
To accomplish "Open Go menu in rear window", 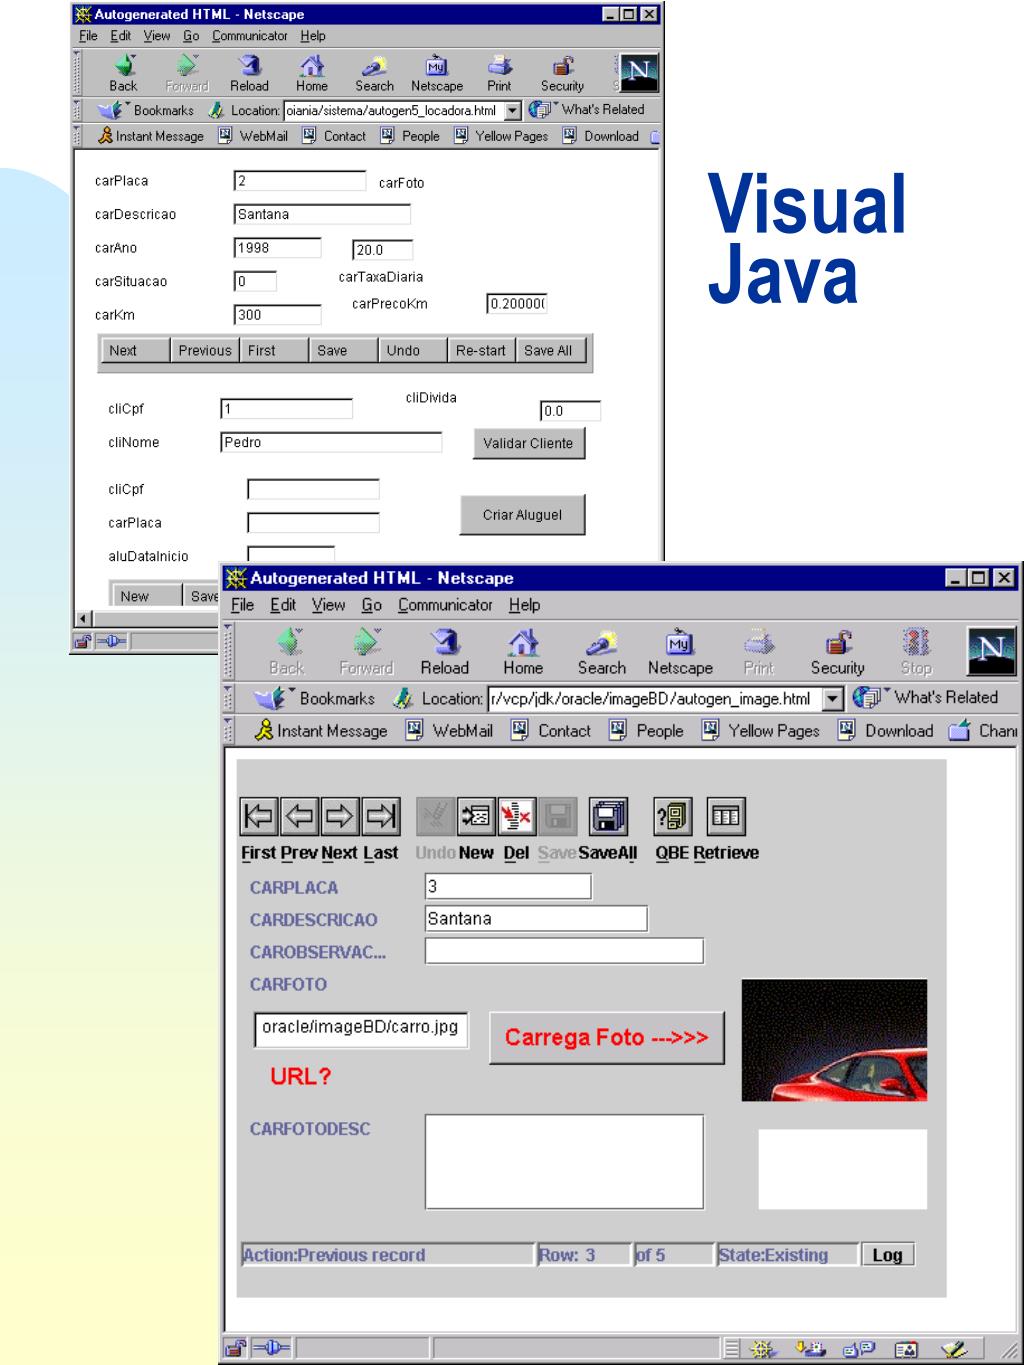I will pyautogui.click(x=191, y=36).
